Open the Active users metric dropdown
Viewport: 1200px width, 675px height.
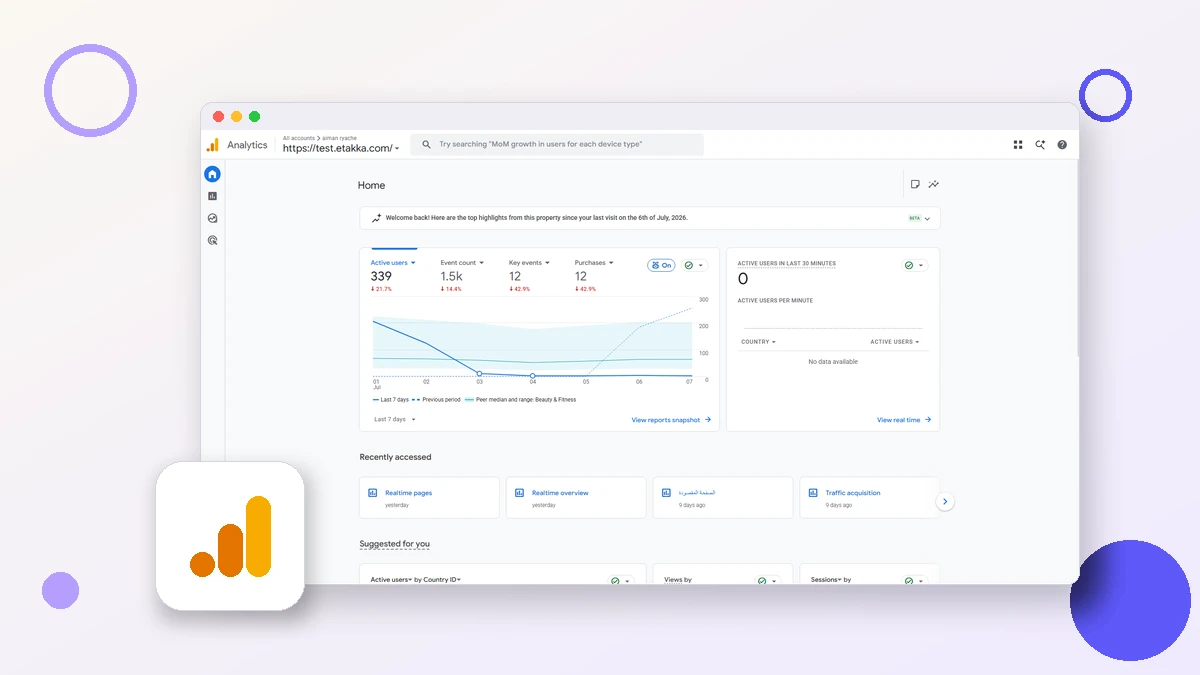[x=393, y=263]
